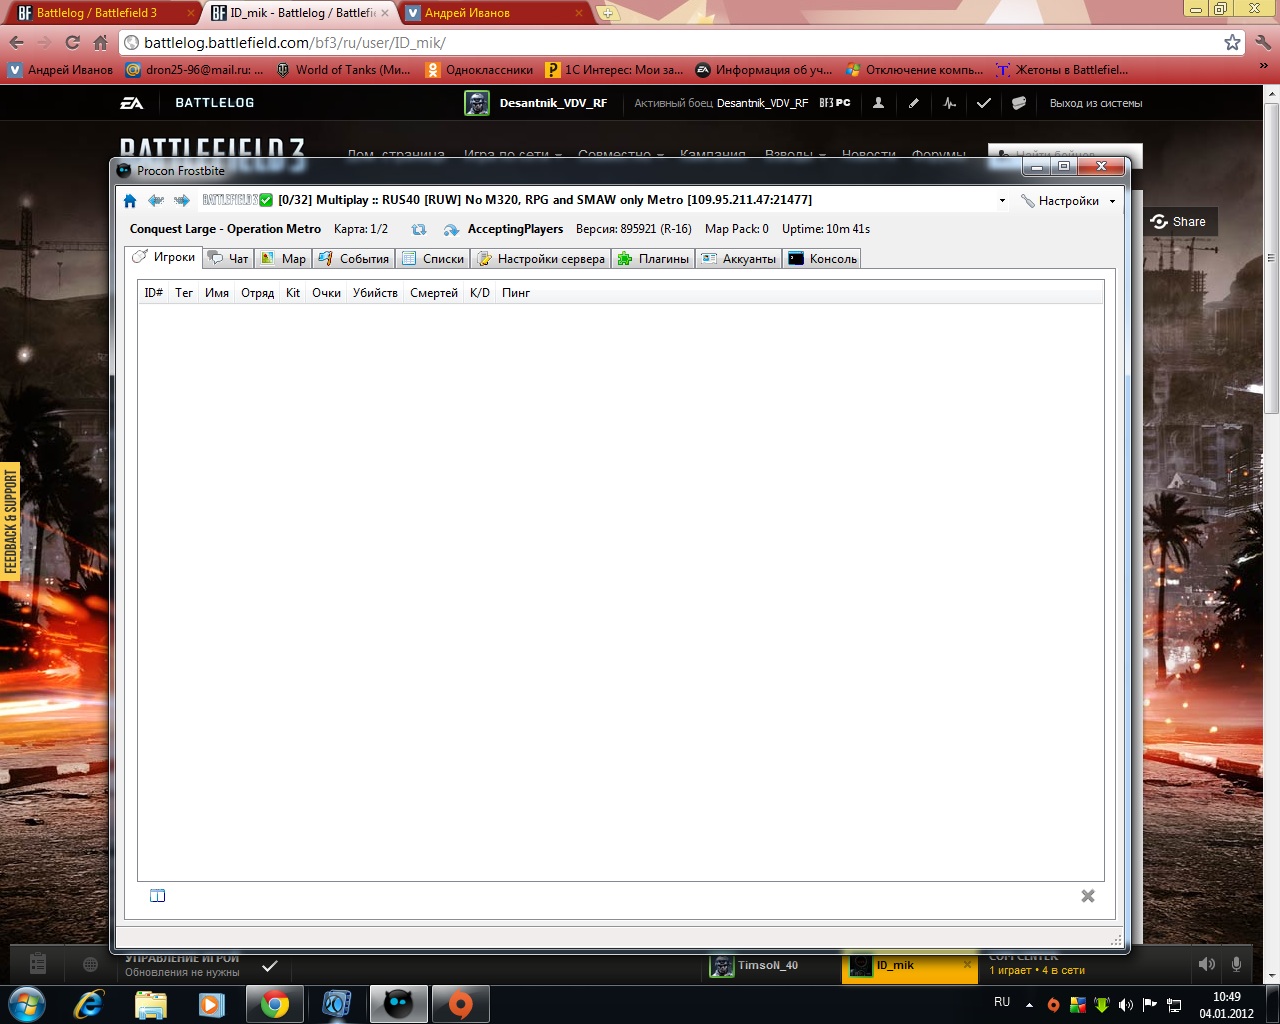
Task: Click Battlelog pencil edit icon
Action: tap(914, 103)
